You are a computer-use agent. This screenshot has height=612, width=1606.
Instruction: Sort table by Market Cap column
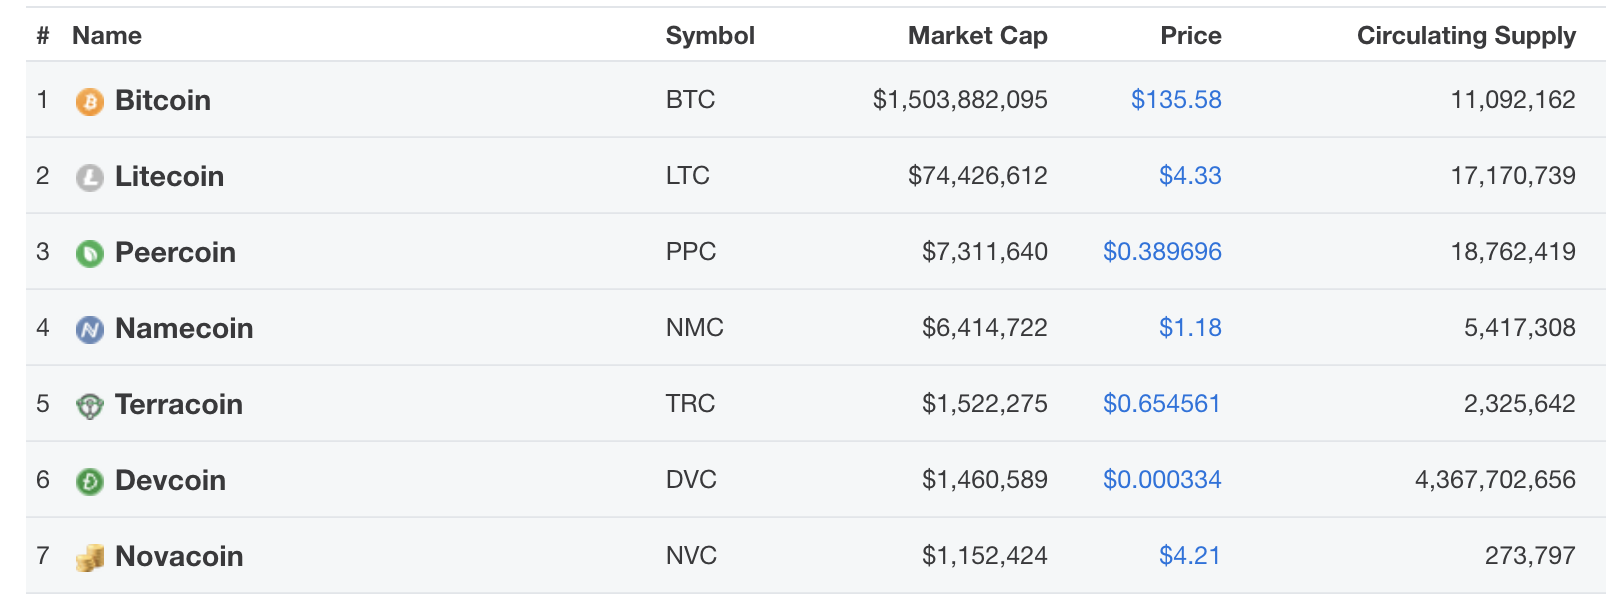point(976,36)
